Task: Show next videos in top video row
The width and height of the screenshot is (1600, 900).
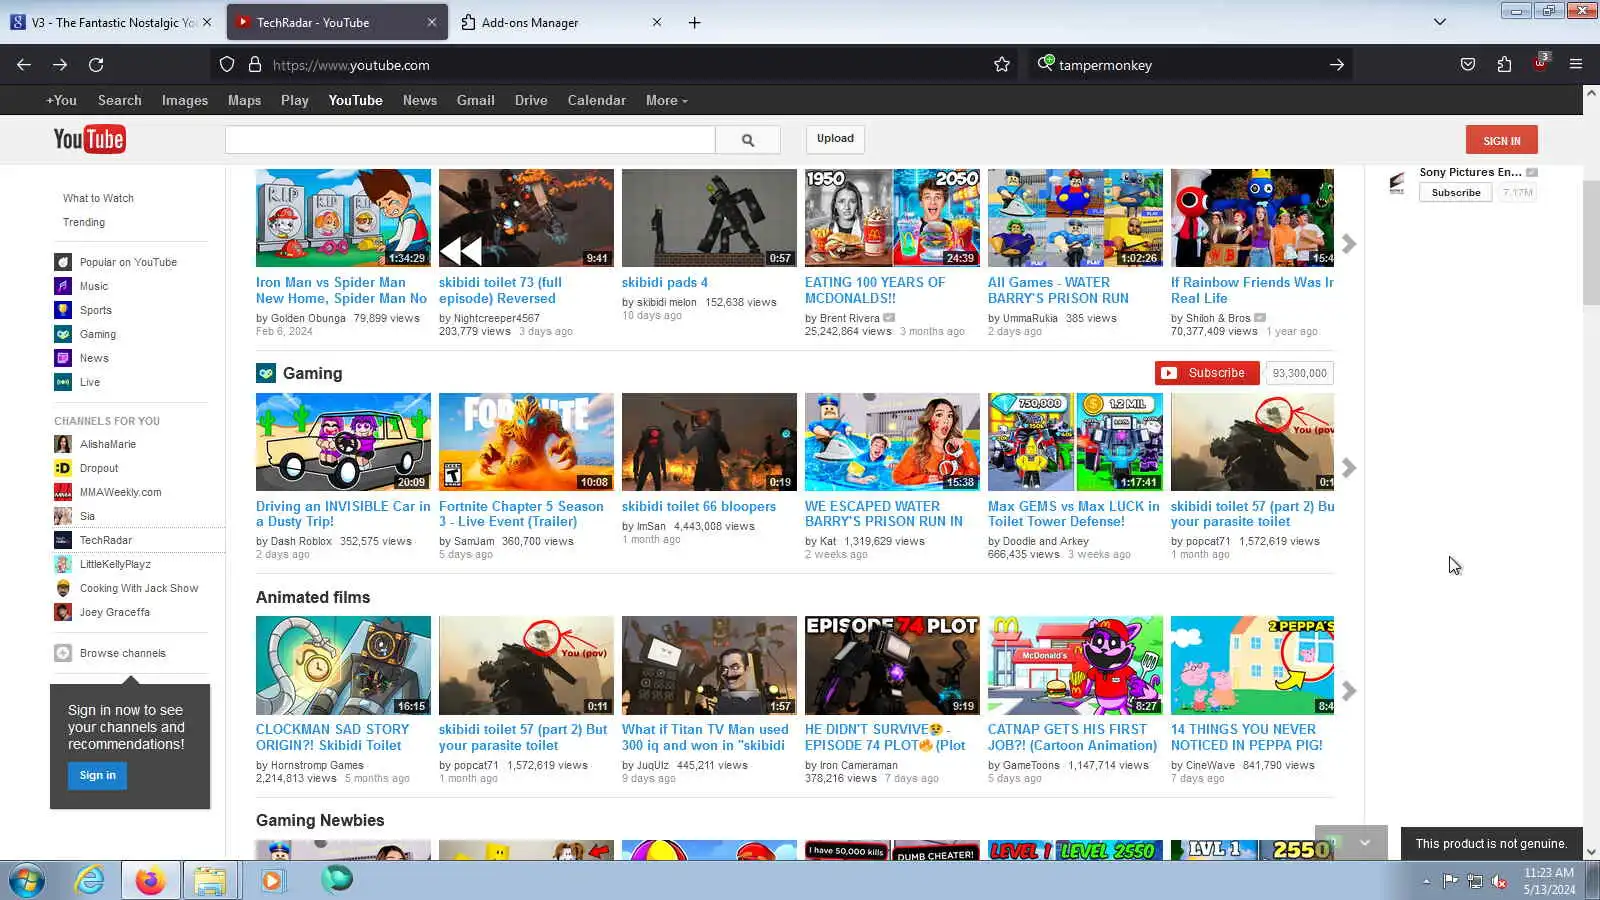Action: click(x=1349, y=243)
